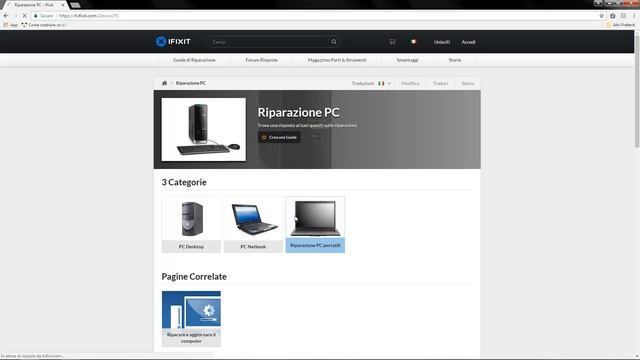Open Riparazione PC portatili category
The width and height of the screenshot is (640, 360).
(315, 225)
